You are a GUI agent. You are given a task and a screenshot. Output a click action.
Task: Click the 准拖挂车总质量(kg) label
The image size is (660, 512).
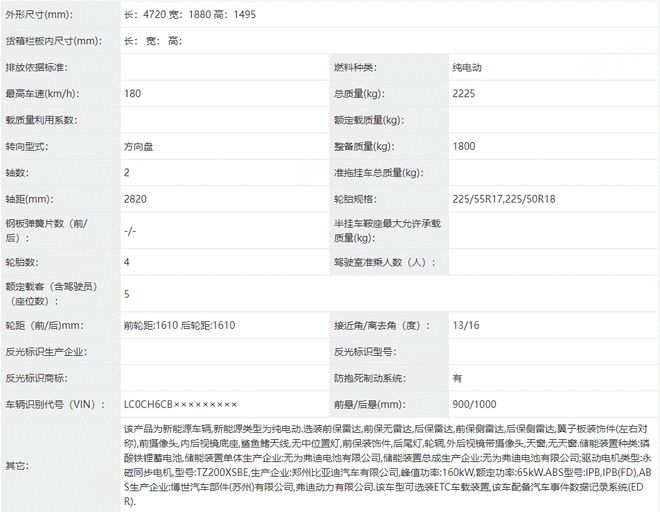[378, 173]
